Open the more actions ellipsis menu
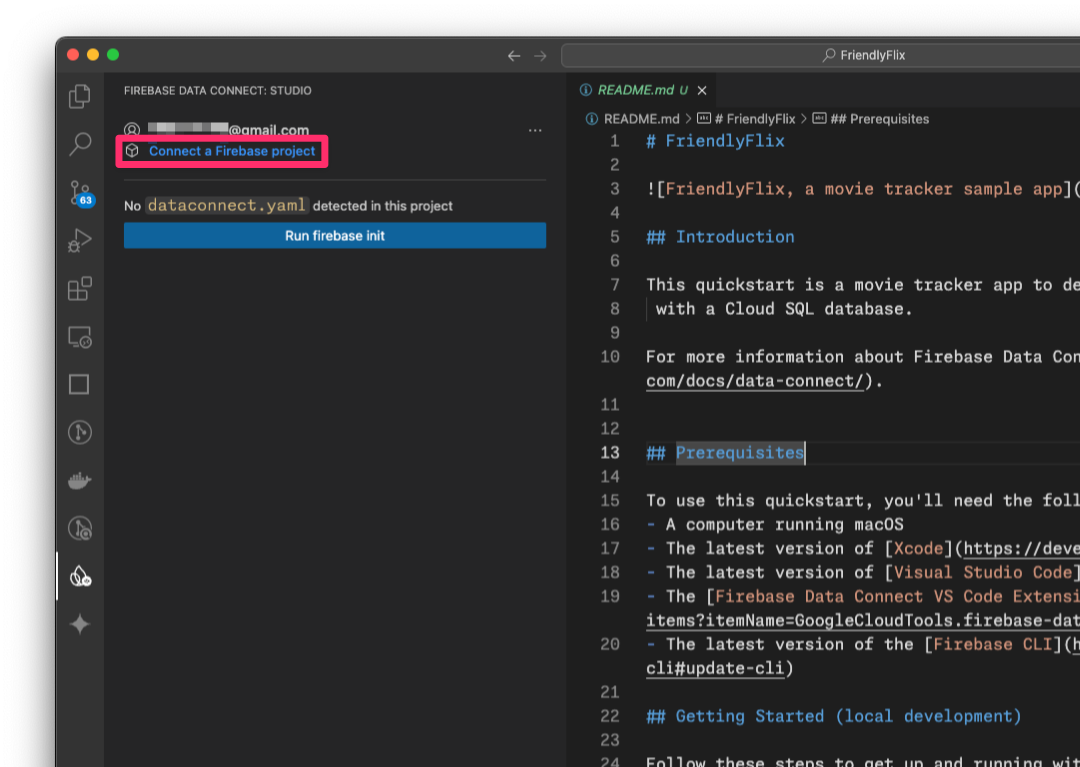 (535, 130)
